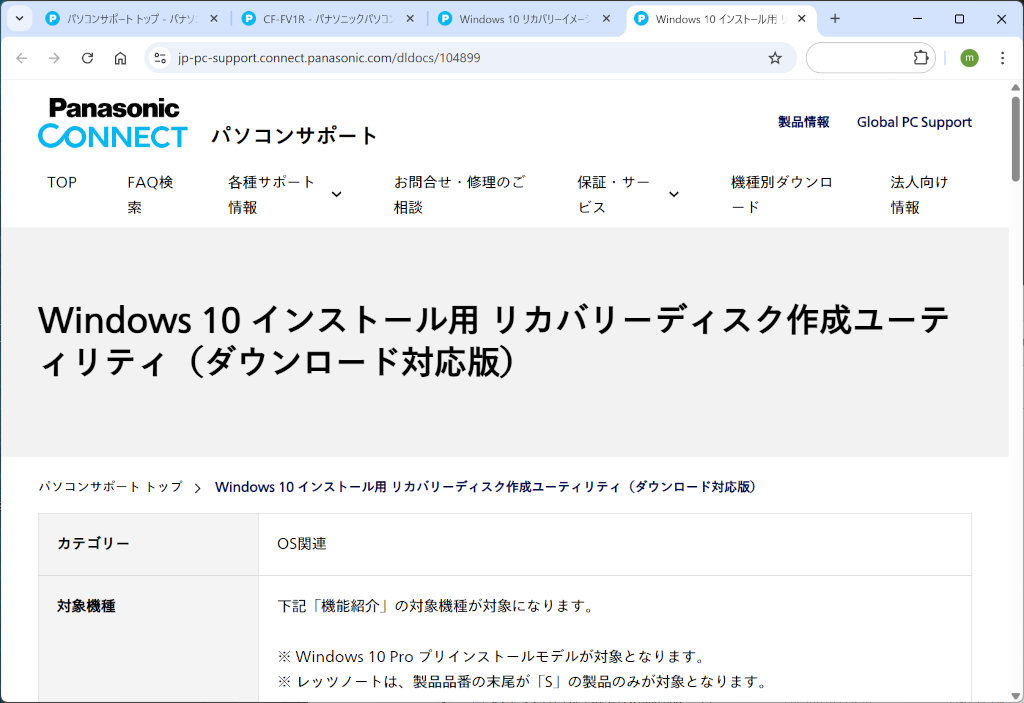Expand the 保証・サービス menu chevron
Screen dimensions: 1024x703
(674, 194)
